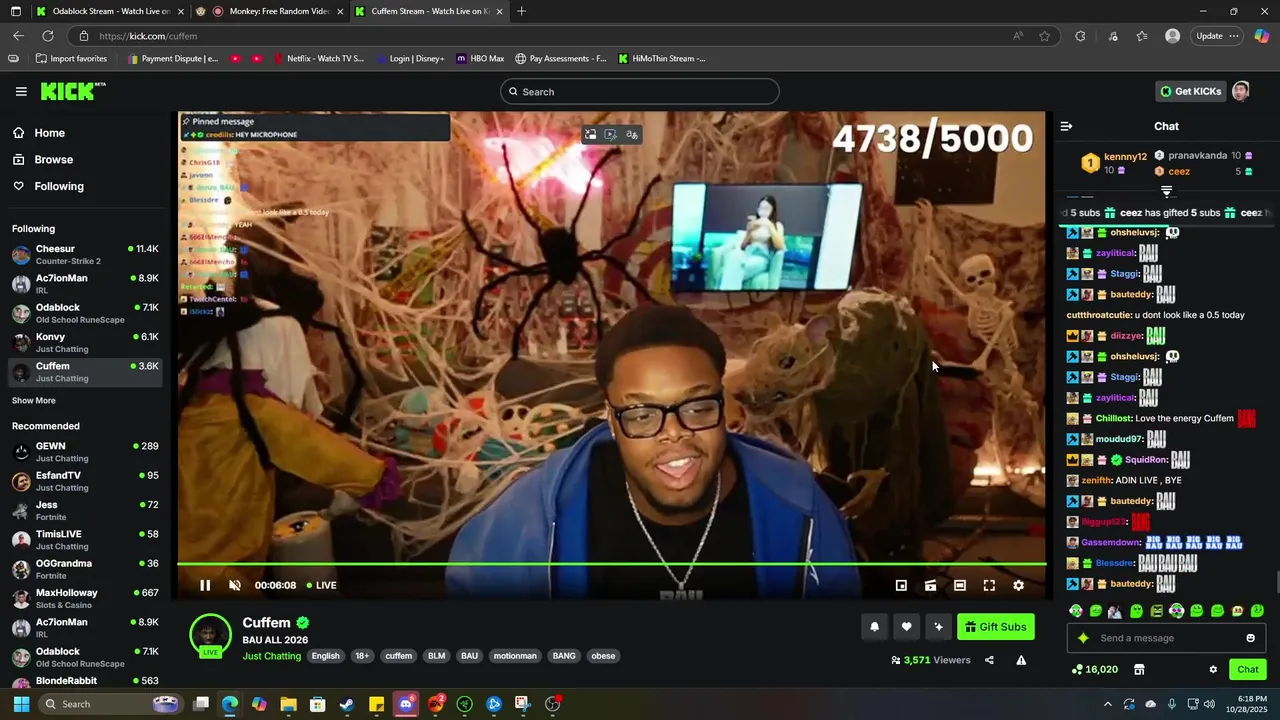The width and height of the screenshot is (1280, 720).
Task: Toggle mini player mode in video controls
Action: tap(901, 585)
